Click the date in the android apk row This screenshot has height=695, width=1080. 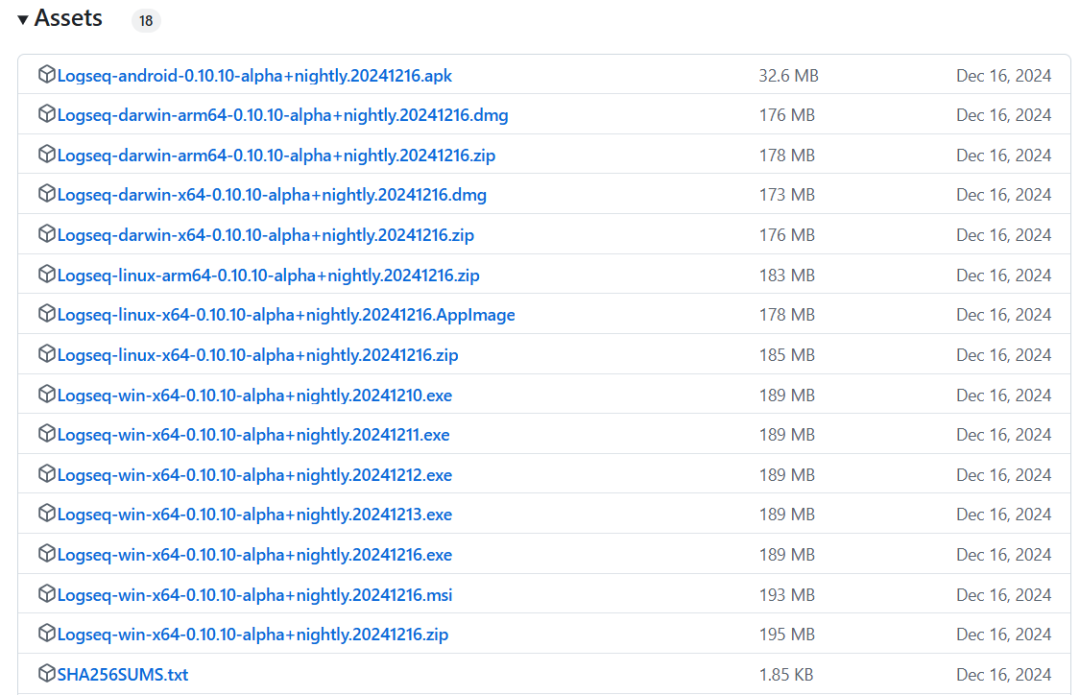coord(1004,76)
